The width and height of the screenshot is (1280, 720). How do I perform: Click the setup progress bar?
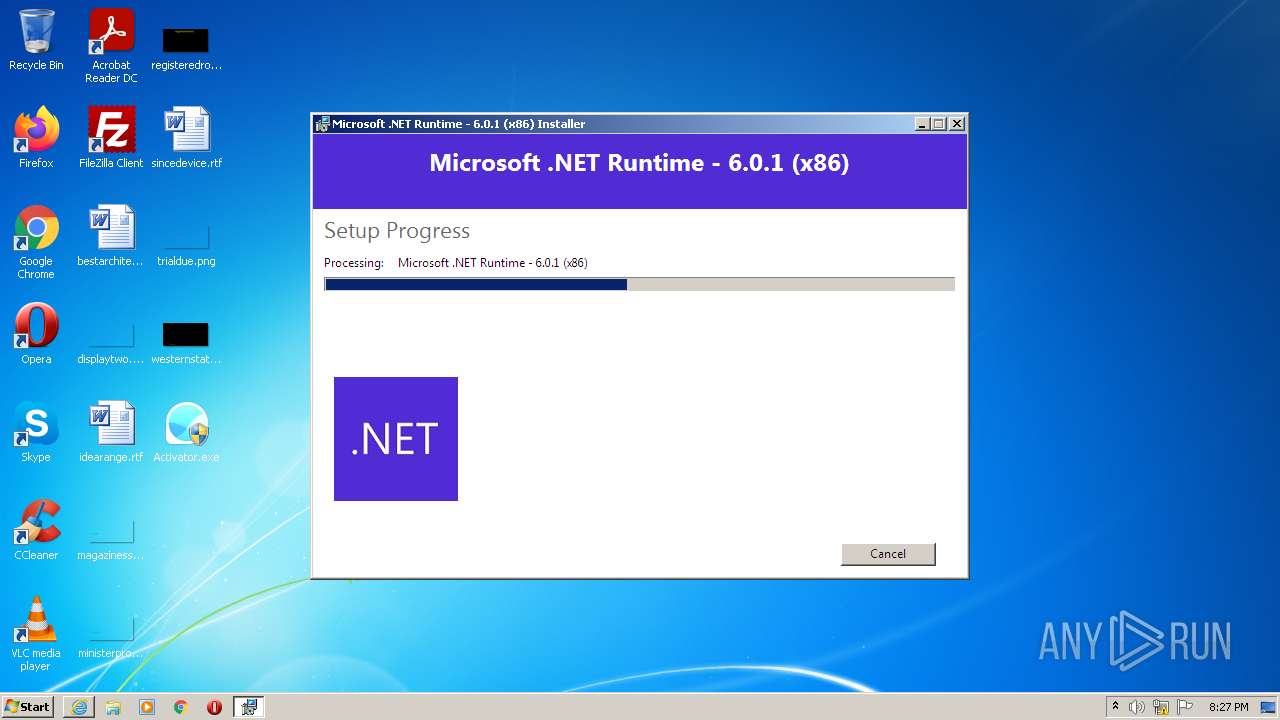click(x=640, y=284)
